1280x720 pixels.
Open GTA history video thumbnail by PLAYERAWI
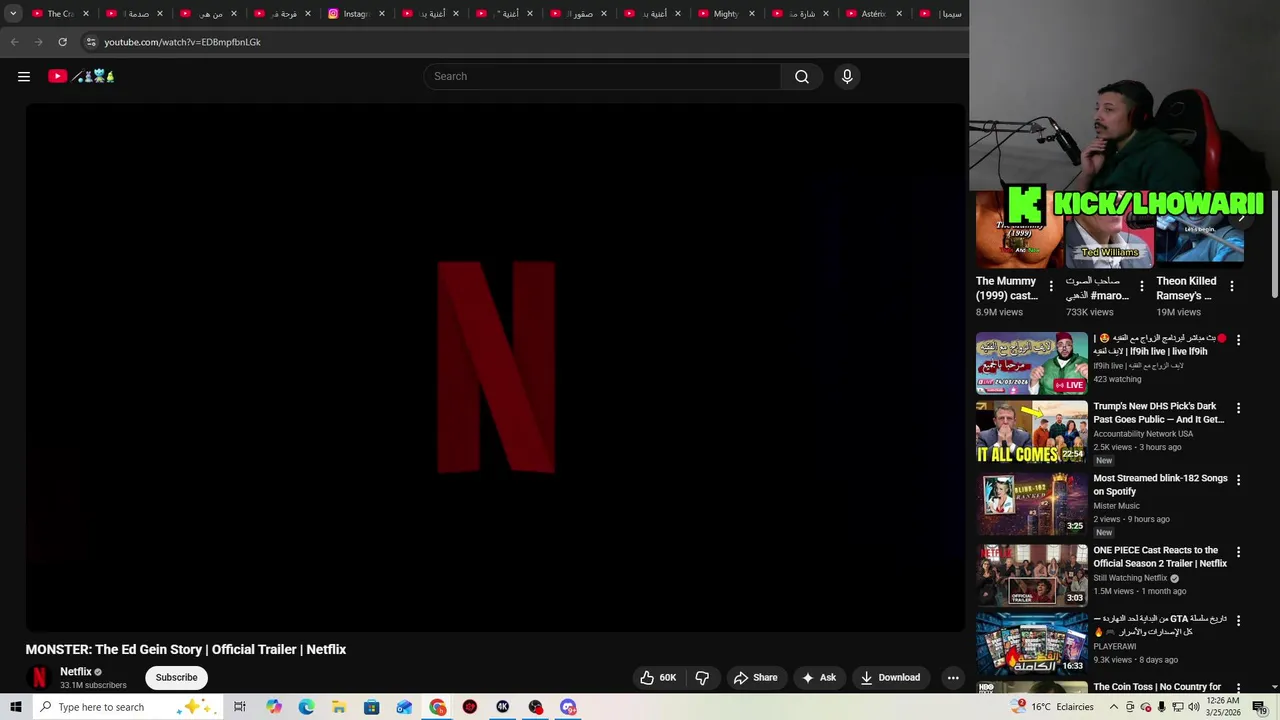pyautogui.click(x=1031, y=643)
